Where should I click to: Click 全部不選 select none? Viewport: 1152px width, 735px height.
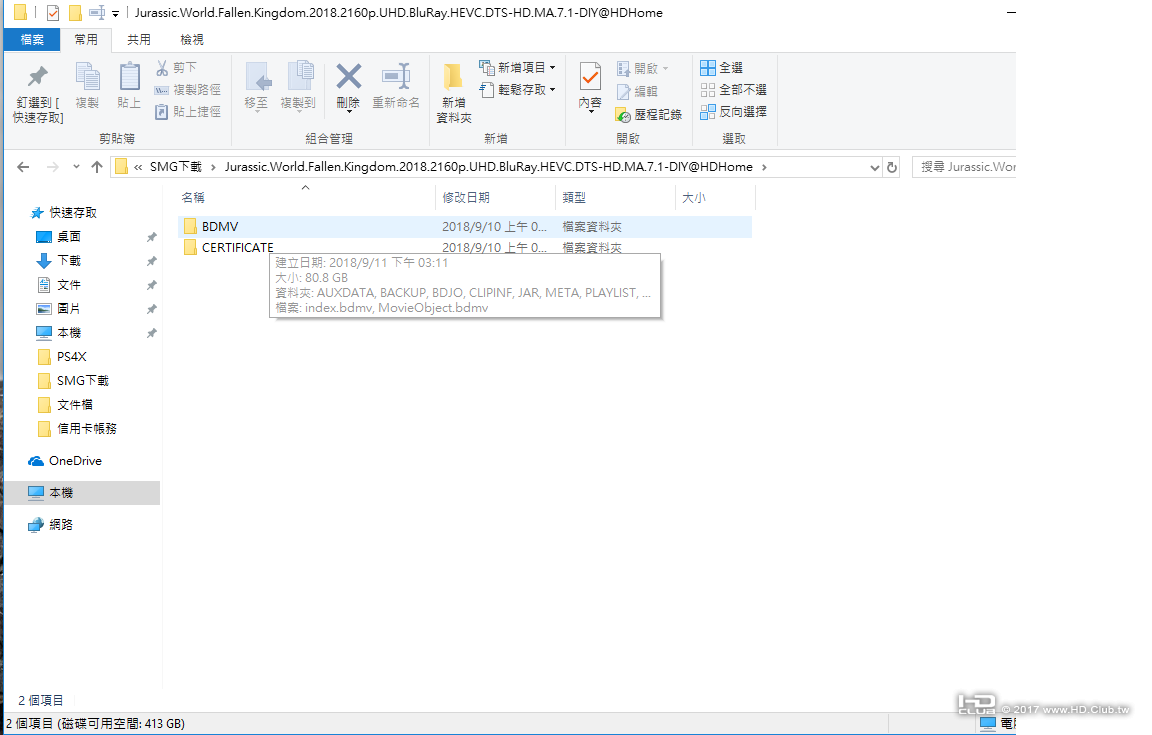click(733, 90)
